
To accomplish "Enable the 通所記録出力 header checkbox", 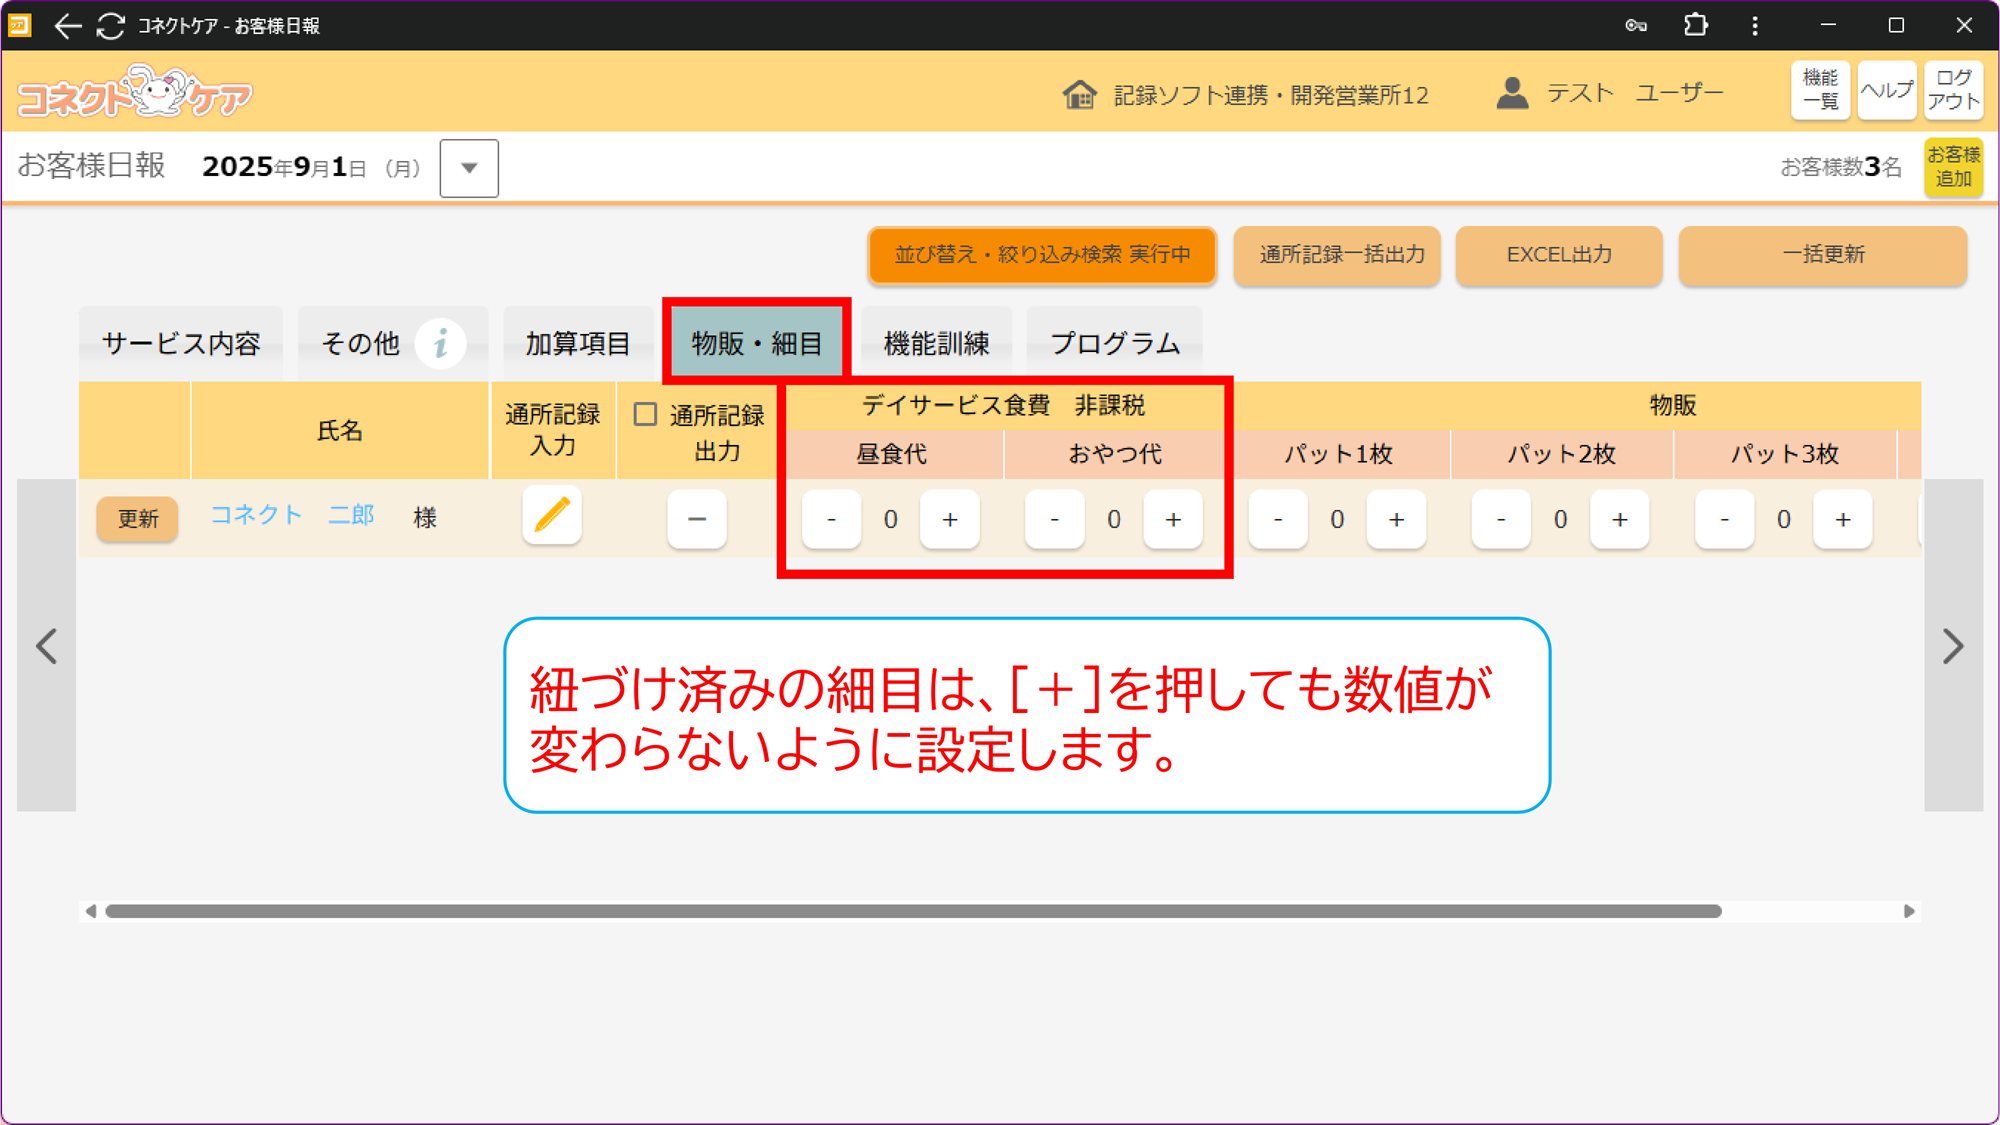I will tap(646, 414).
